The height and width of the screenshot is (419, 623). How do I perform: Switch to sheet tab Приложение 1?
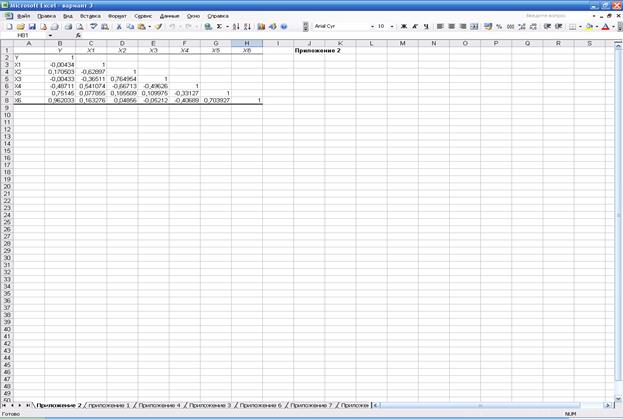(x=109, y=405)
